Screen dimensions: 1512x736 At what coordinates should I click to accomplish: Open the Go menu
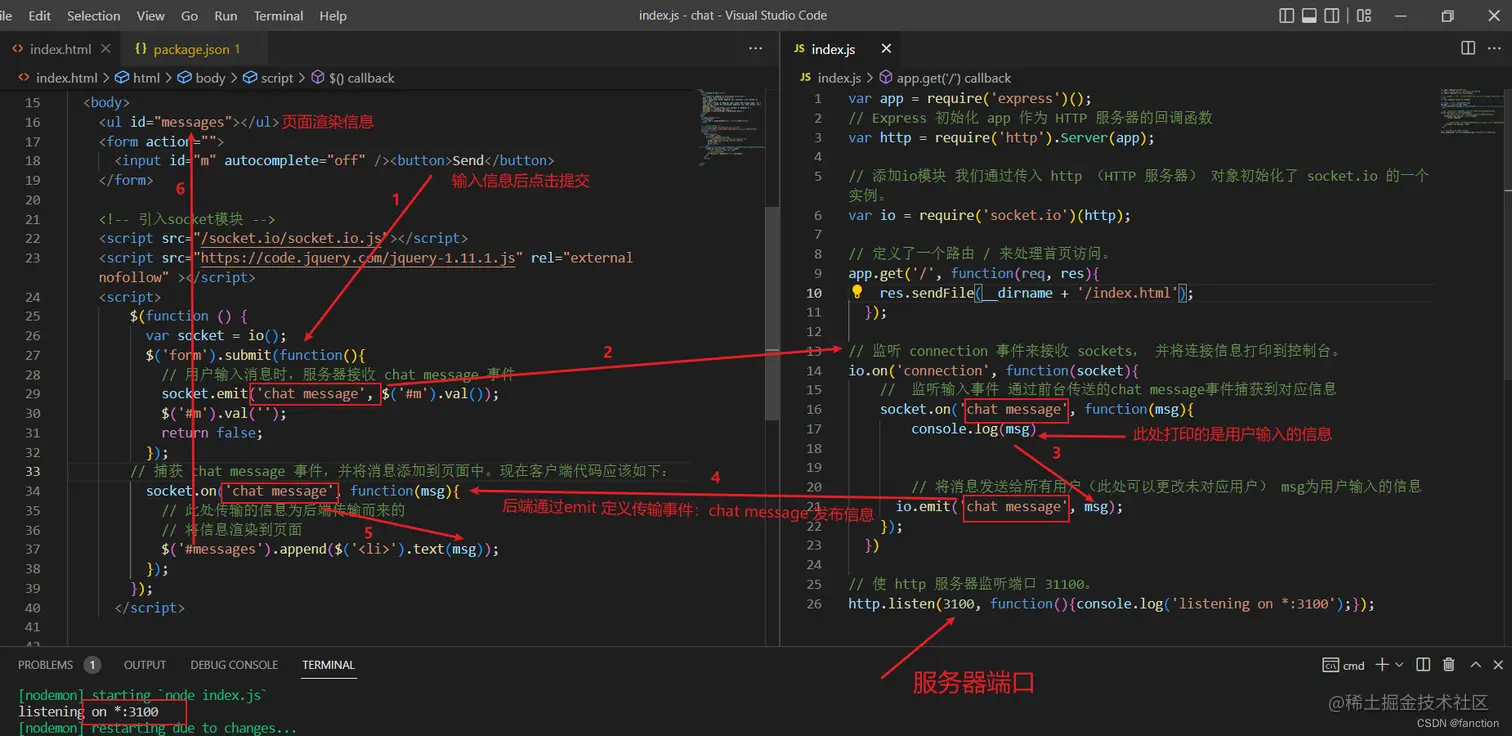(x=190, y=16)
